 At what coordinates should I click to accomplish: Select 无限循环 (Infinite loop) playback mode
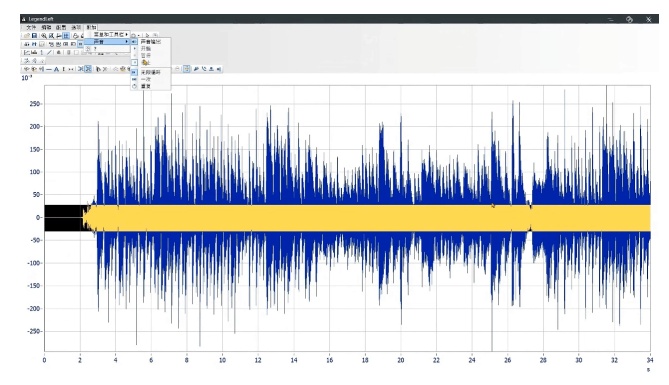(x=151, y=73)
